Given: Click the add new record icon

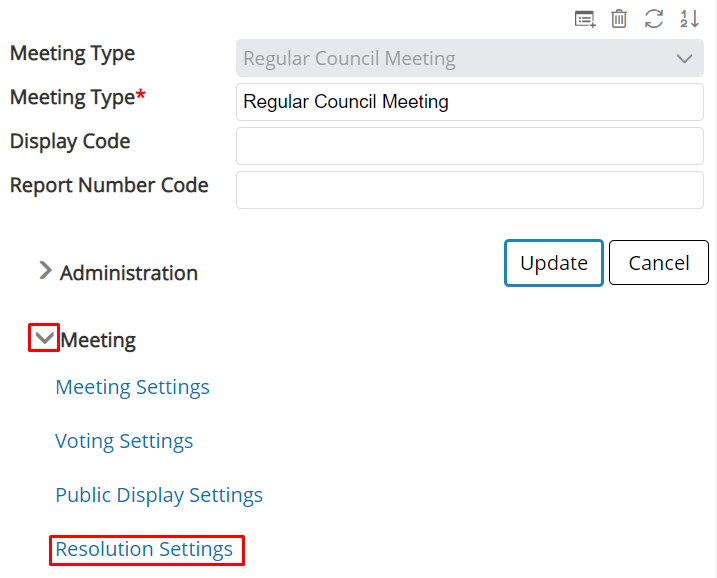Looking at the screenshot, I should [585, 19].
